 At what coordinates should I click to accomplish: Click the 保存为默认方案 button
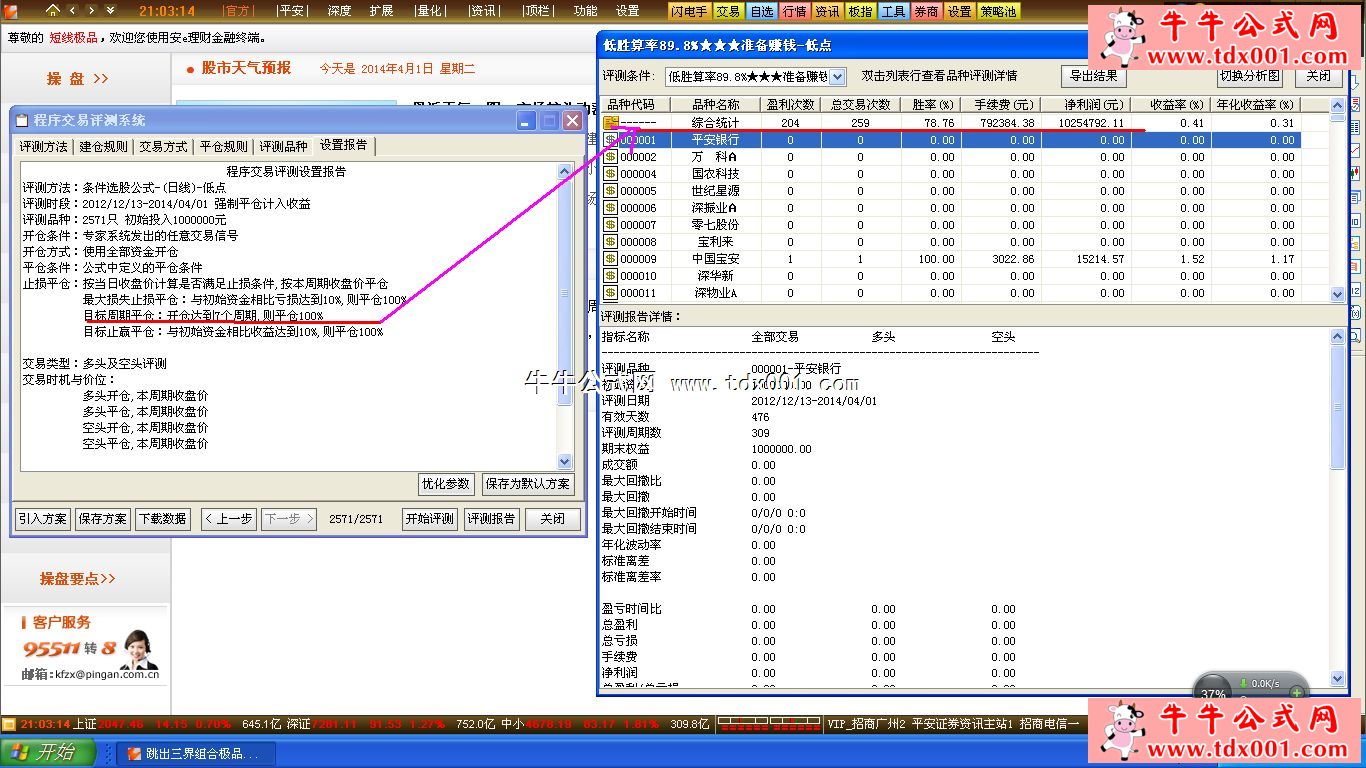(528, 484)
